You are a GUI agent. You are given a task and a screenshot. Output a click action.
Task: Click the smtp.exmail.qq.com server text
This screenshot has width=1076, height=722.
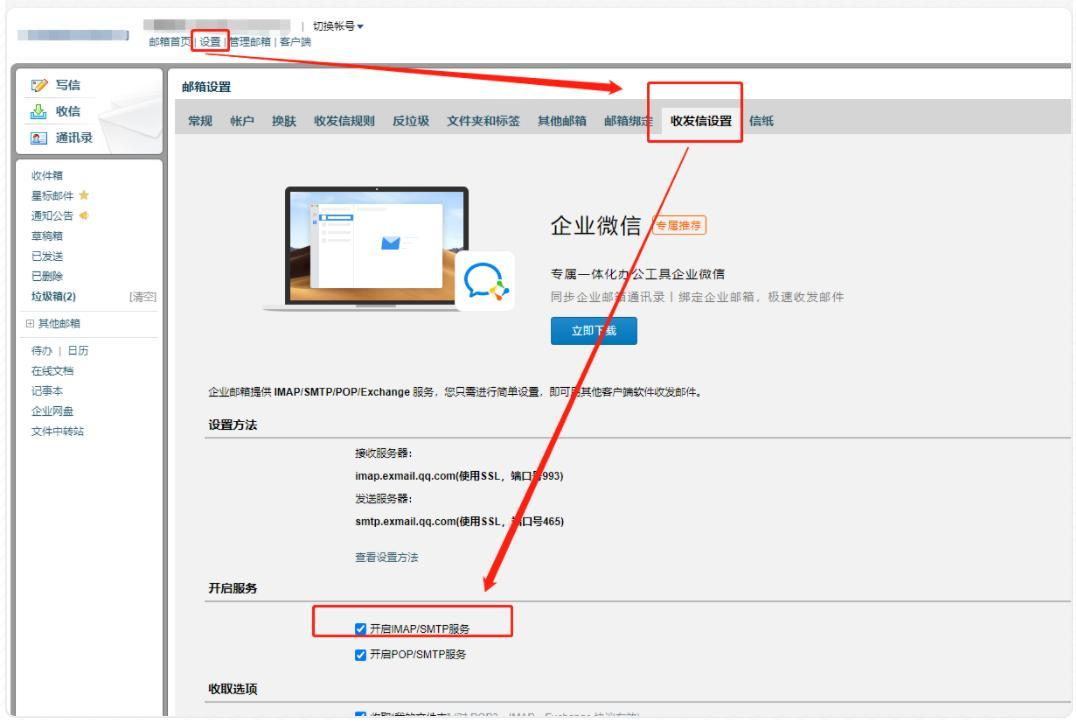pos(459,521)
